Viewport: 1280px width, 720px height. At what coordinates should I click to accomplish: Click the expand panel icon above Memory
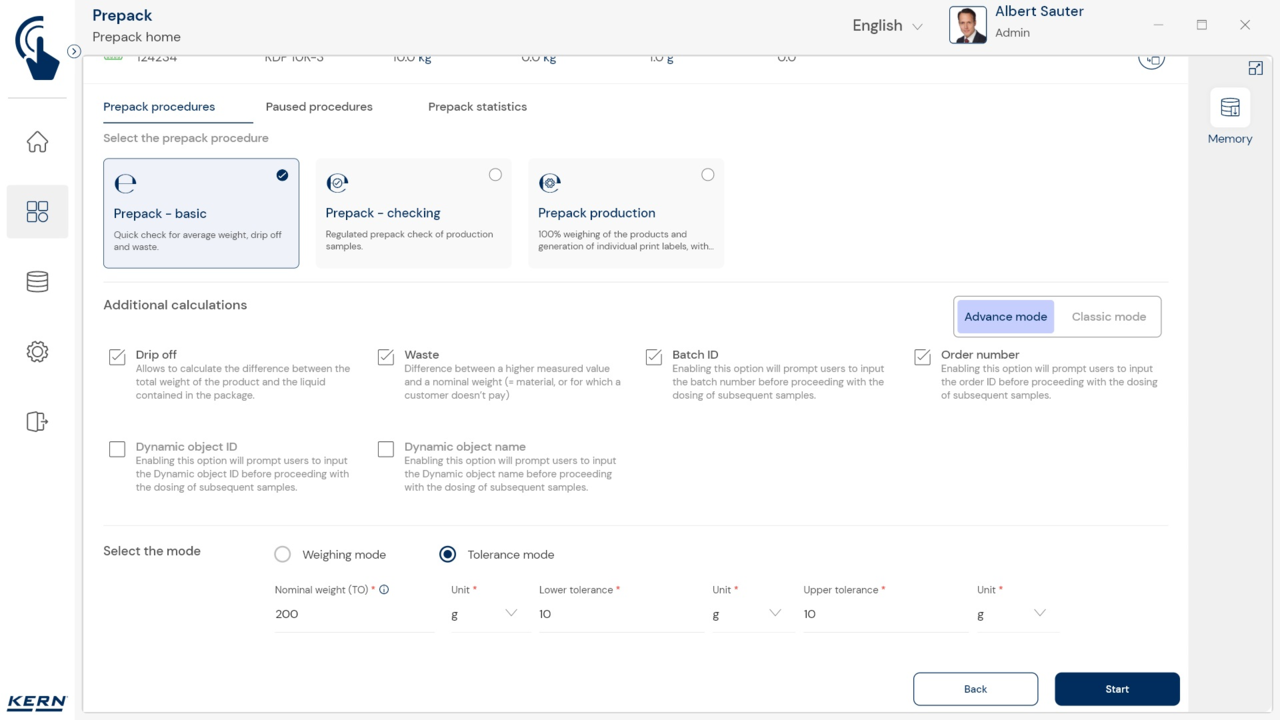point(1255,68)
